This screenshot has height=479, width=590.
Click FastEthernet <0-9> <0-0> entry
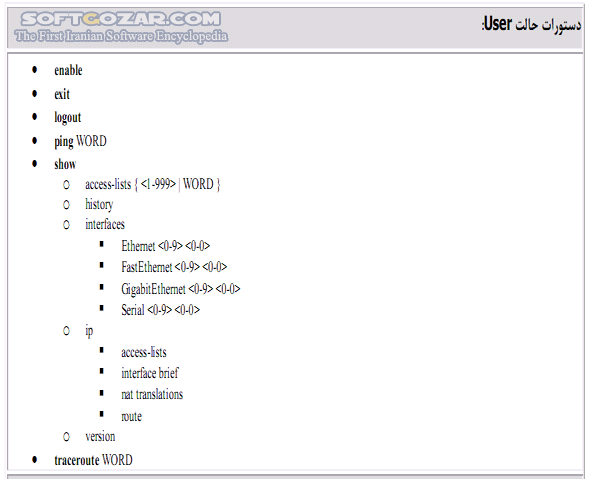(174, 267)
